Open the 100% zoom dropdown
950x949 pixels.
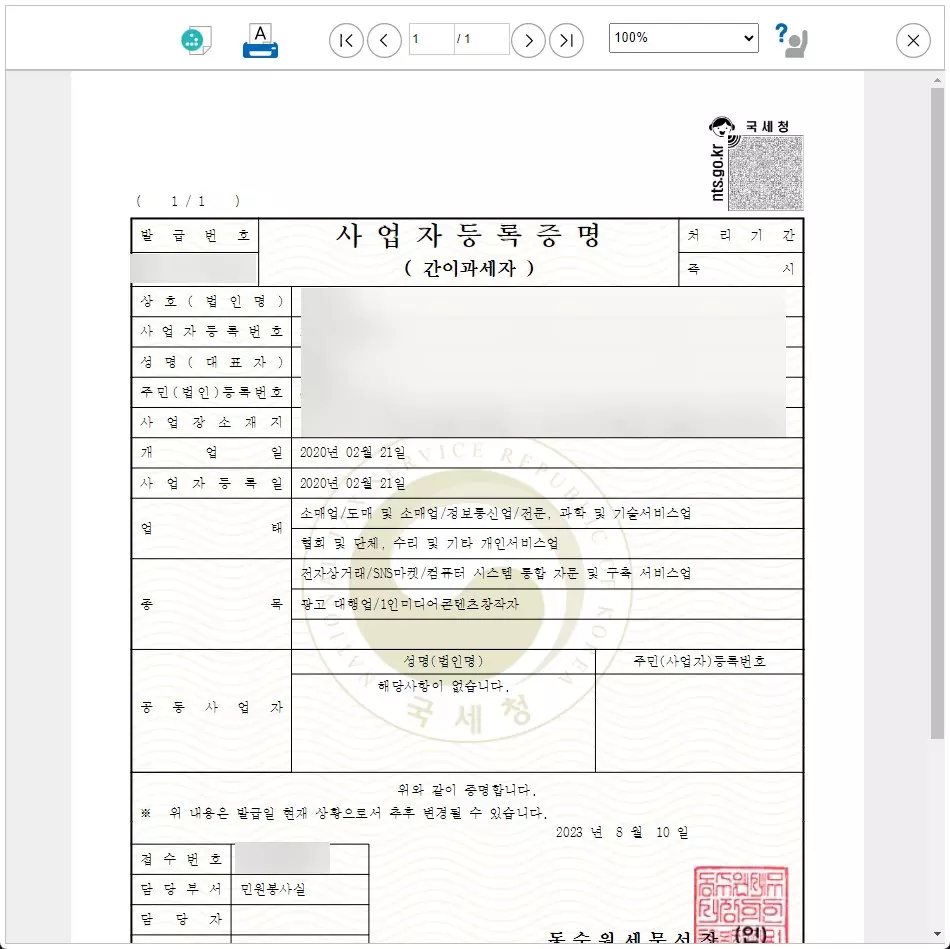point(683,38)
